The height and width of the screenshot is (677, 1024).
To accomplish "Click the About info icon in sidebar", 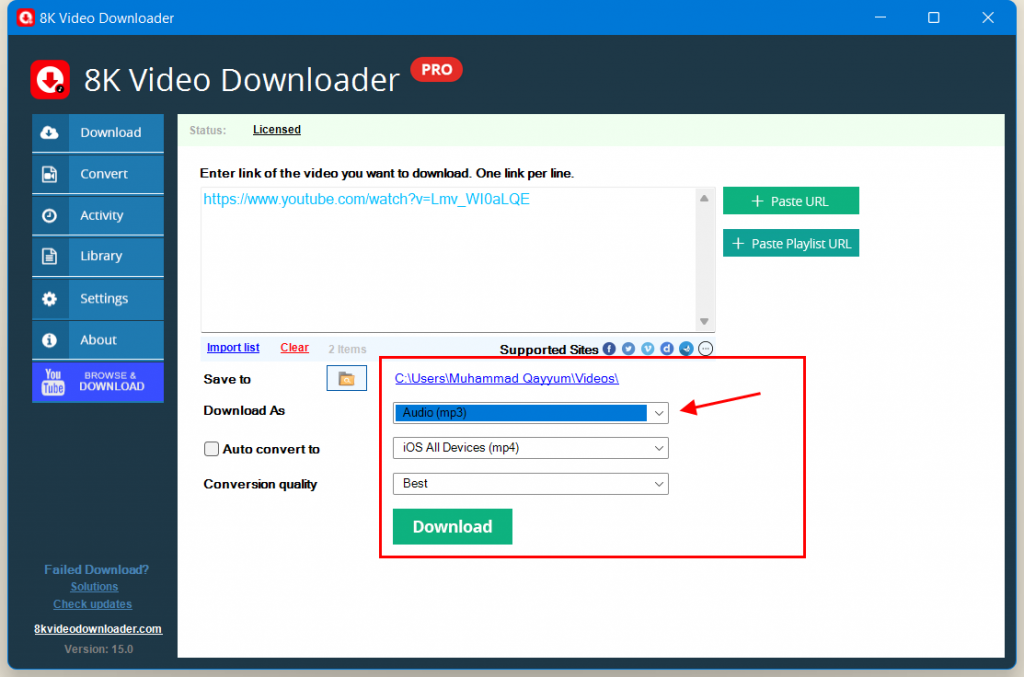I will point(50,340).
